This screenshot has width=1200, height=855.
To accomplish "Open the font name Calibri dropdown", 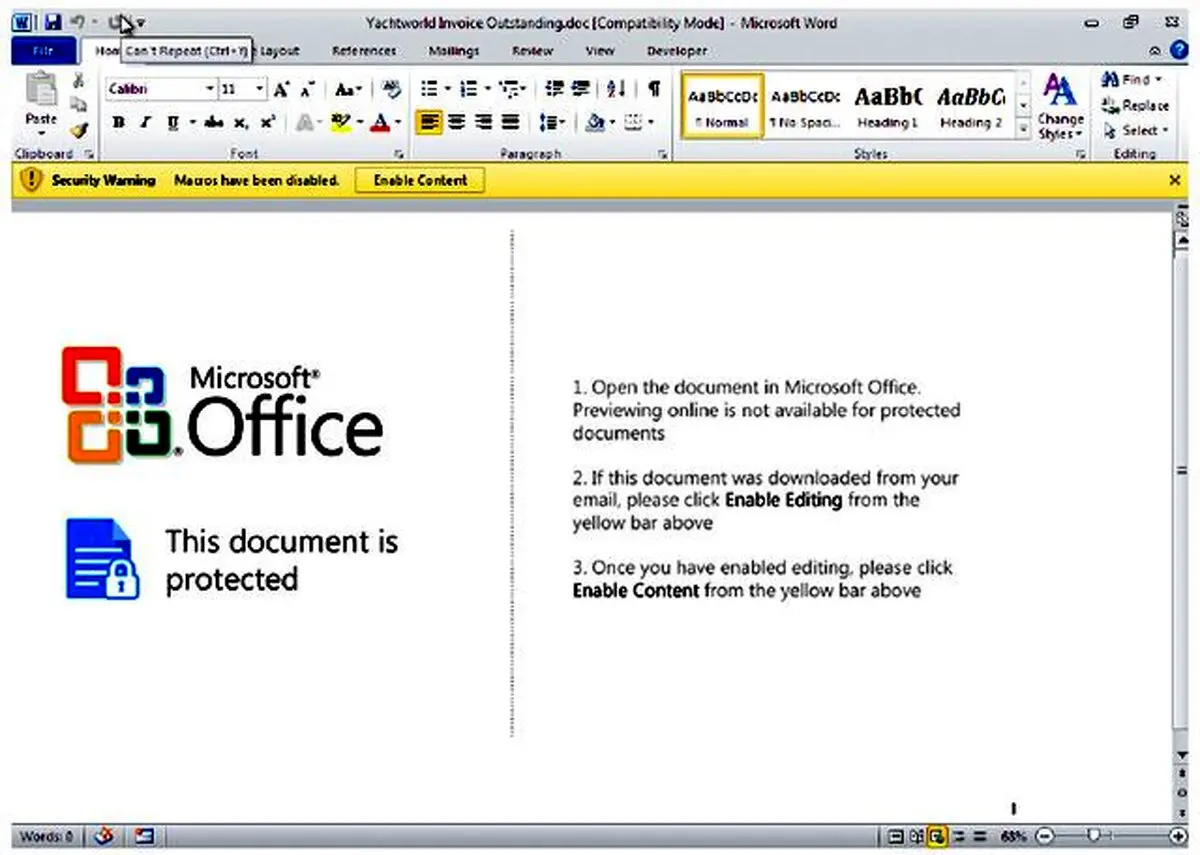I will point(209,89).
